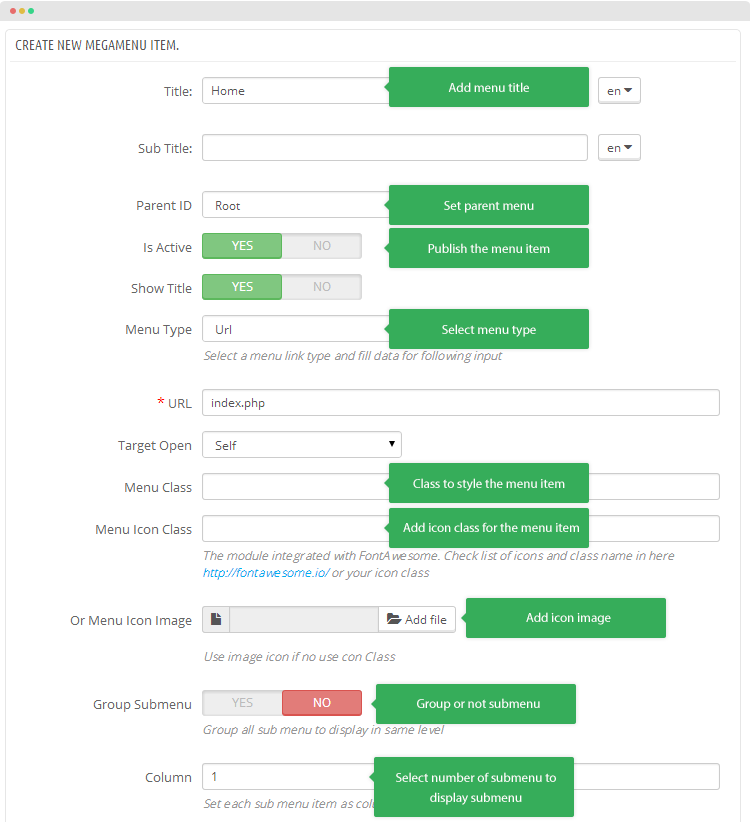Screen dimensions: 750x822
Task: Set Is Active to YES
Action: point(242,246)
